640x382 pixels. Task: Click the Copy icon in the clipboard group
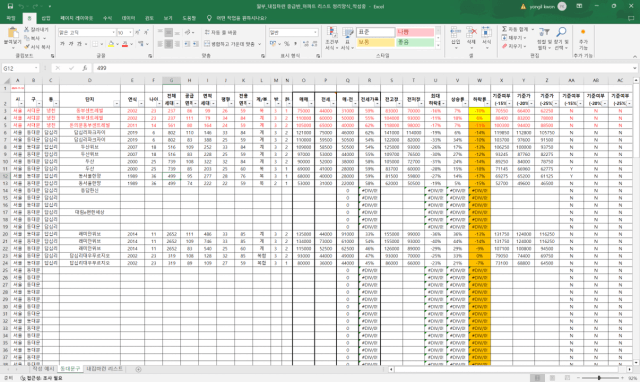27,38
